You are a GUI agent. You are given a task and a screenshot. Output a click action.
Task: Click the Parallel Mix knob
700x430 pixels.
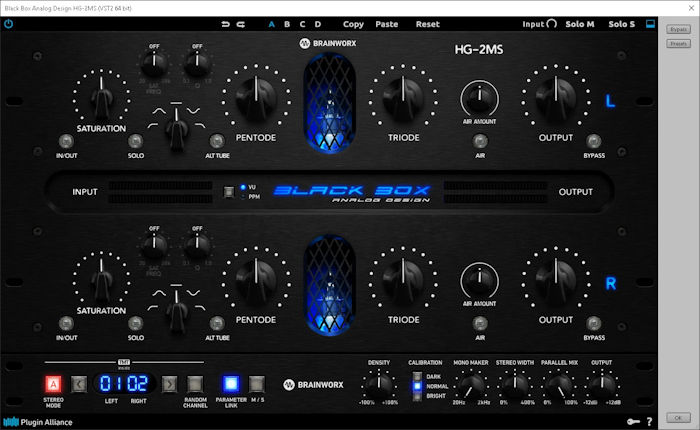[559, 385]
